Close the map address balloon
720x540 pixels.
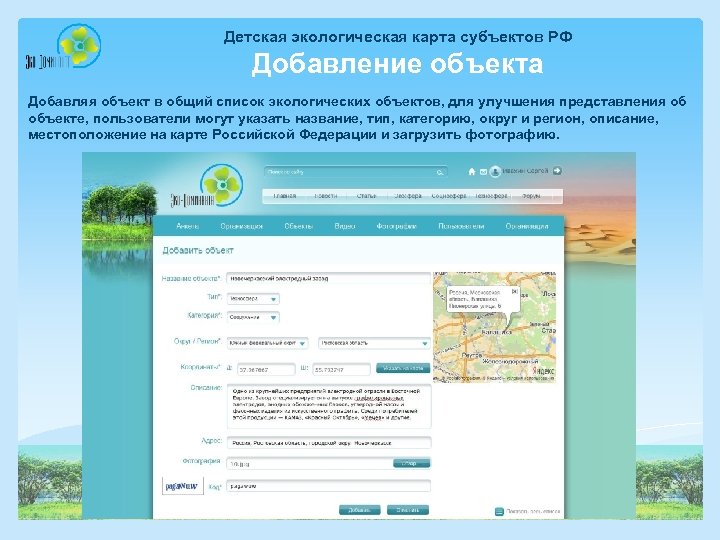point(515,291)
